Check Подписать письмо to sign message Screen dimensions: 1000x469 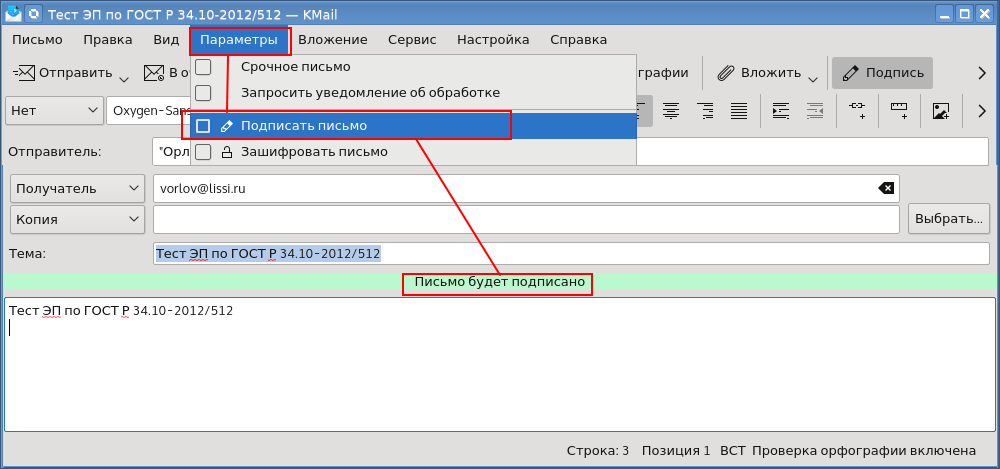click(x=413, y=126)
